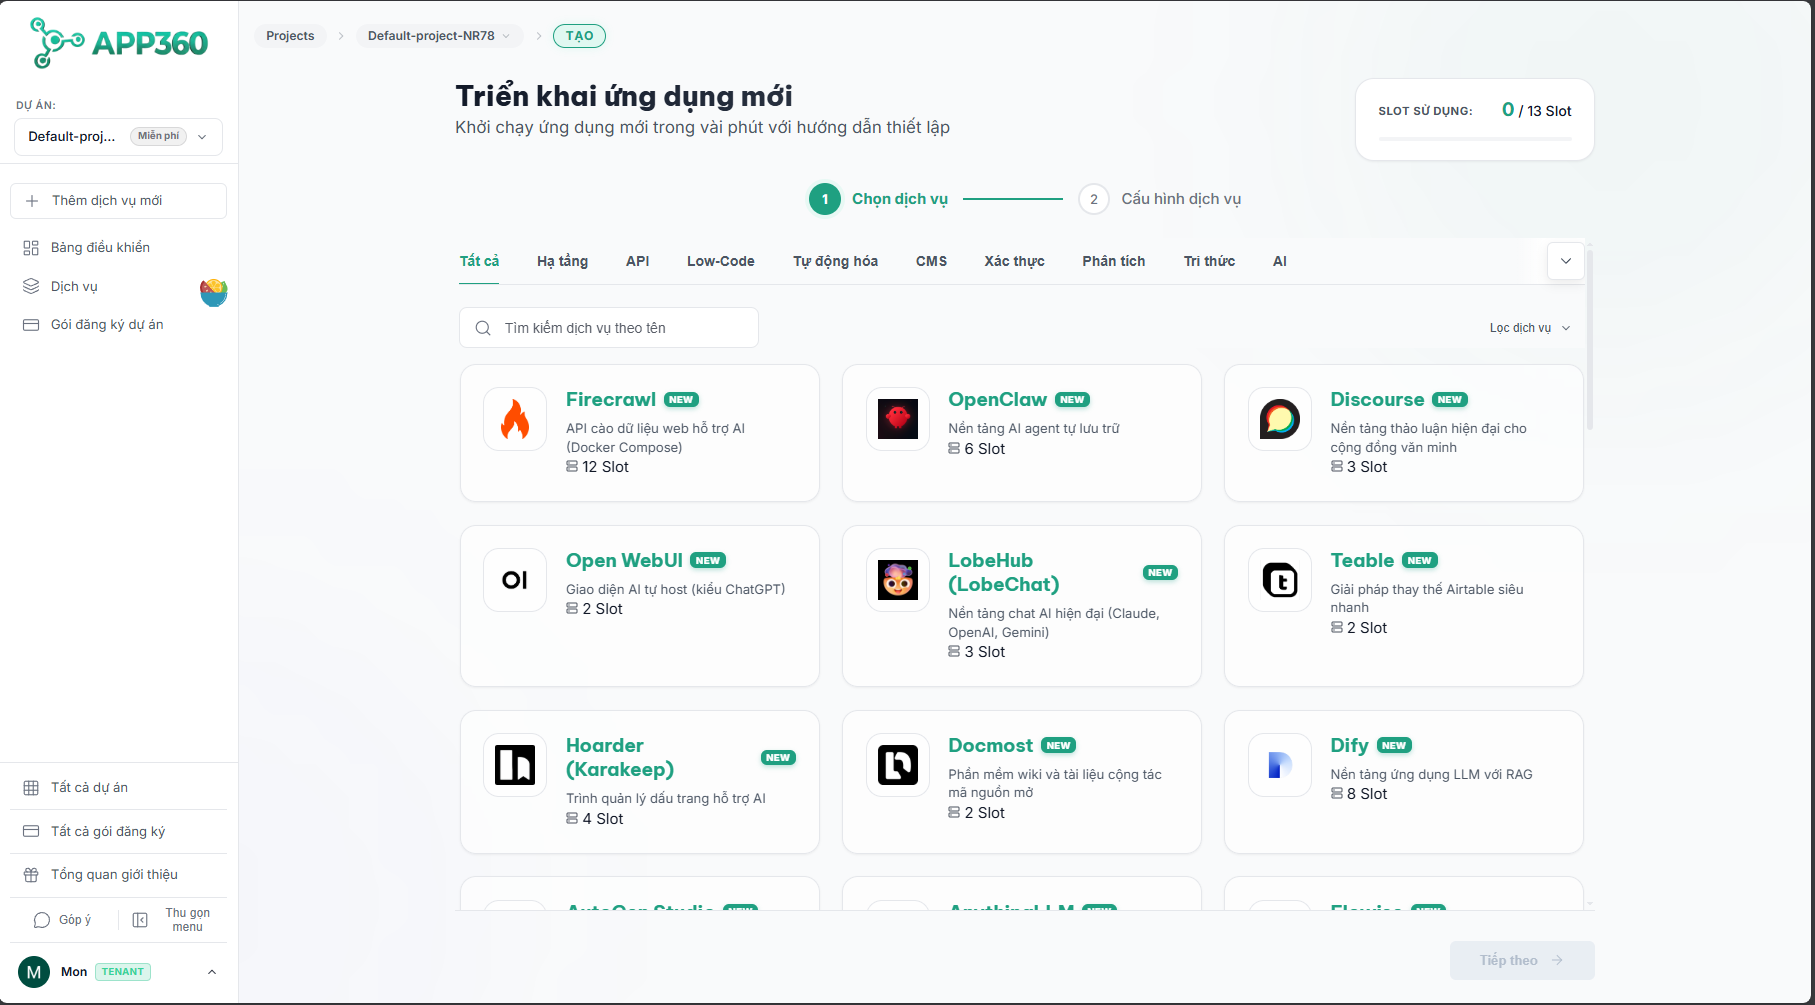Image resolution: width=1815 pixels, height=1005 pixels.
Task: Open Dịch vụ from the sidebar icon
Action: pos(31,285)
